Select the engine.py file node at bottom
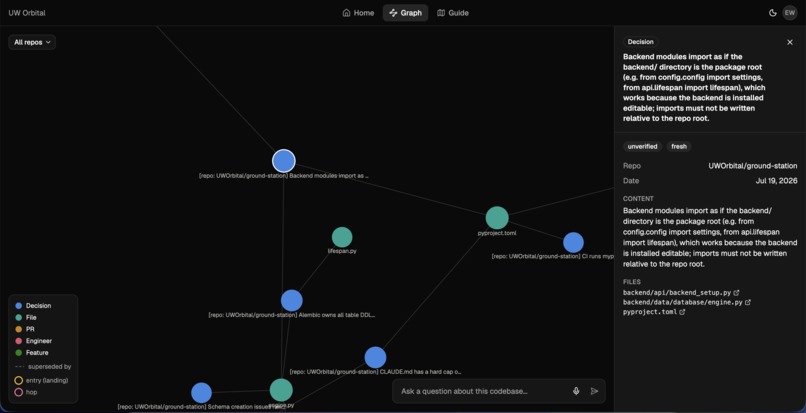Screen dimensions: 806x413 pyautogui.click(x=281, y=390)
